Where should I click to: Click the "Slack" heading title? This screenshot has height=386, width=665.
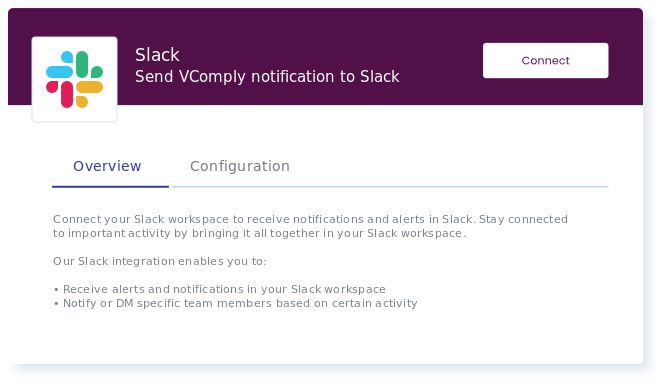tap(157, 55)
